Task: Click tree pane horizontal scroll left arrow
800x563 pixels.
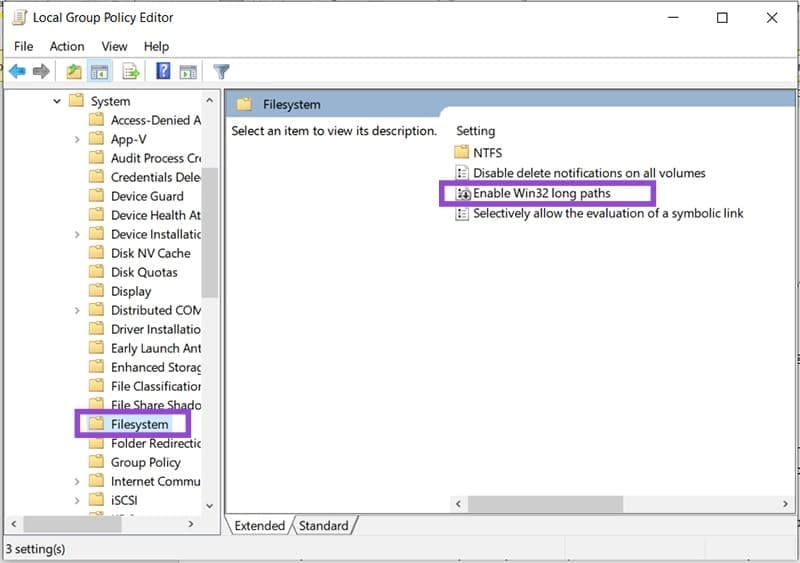Action: pyautogui.click(x=14, y=524)
